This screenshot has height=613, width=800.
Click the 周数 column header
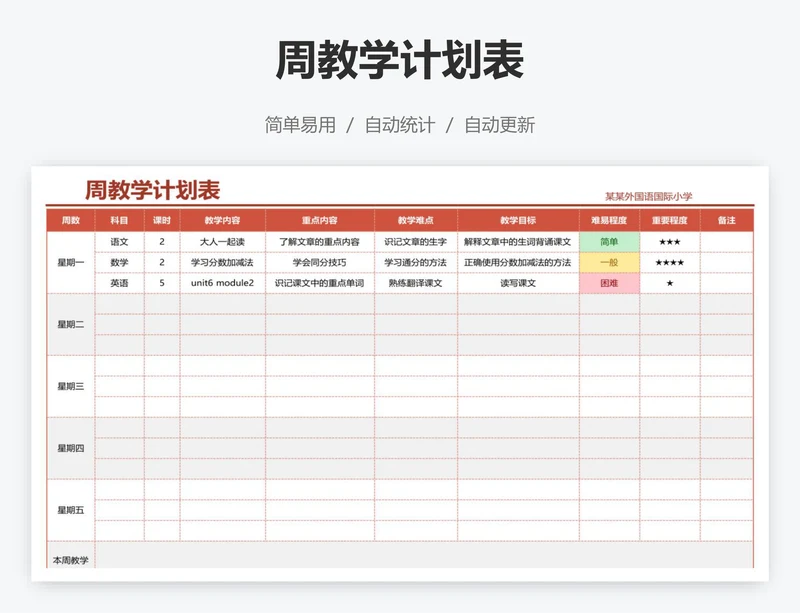point(71,220)
